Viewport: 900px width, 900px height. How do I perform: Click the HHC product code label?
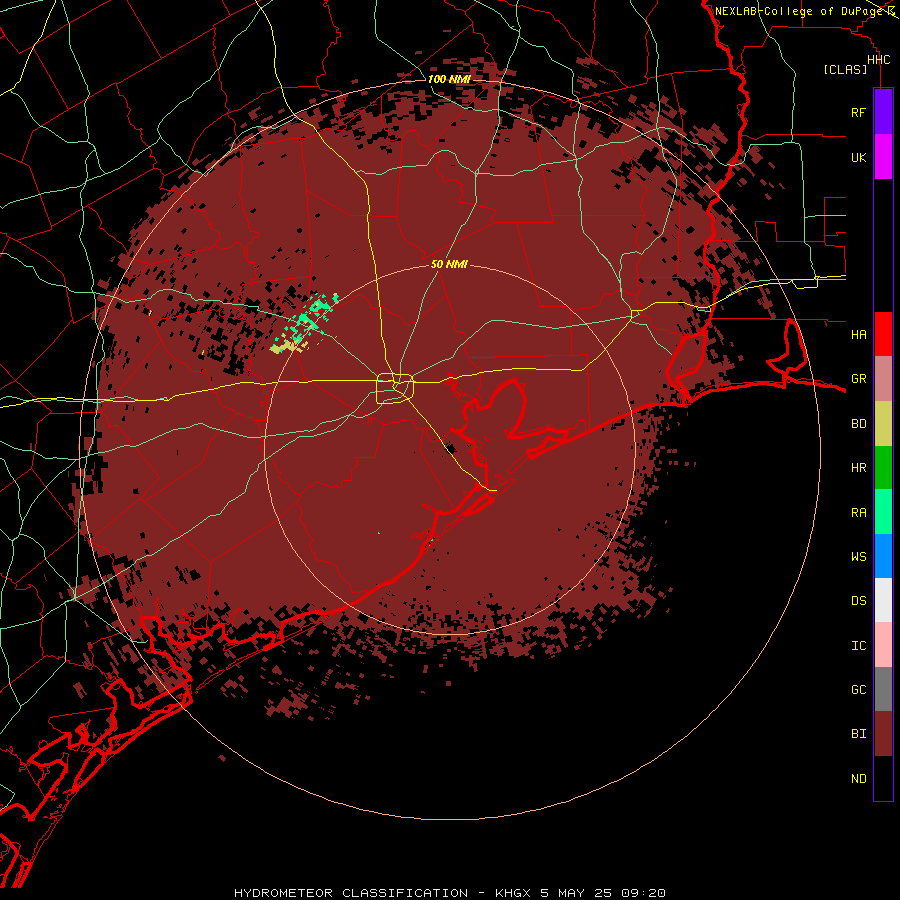pyautogui.click(x=879, y=60)
